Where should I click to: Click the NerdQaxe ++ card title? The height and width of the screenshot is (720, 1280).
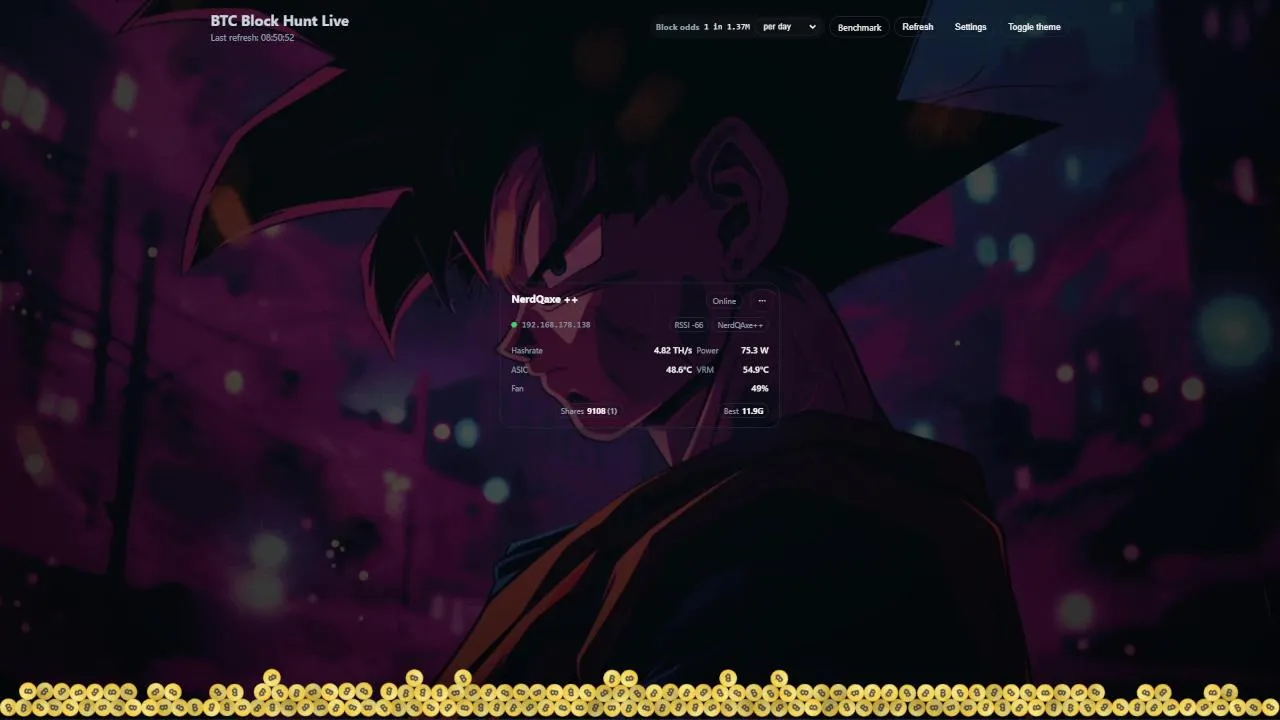coord(545,299)
